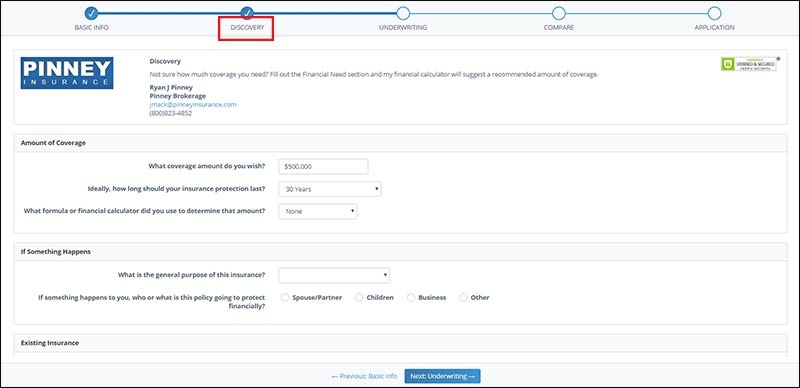
Task: Click the coverage amount field showing $500,000
Action: (x=323, y=166)
